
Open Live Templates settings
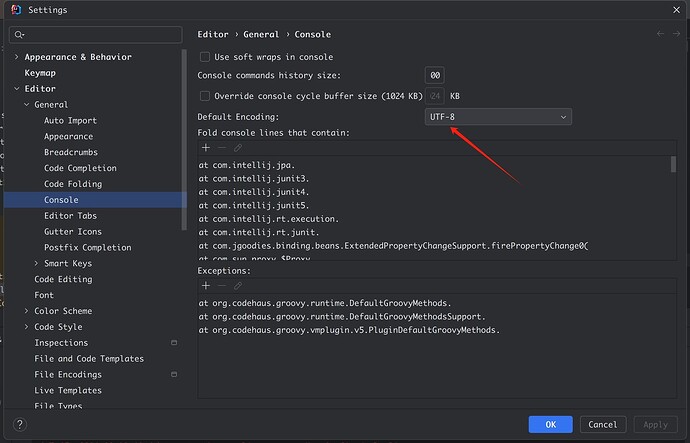(68, 390)
